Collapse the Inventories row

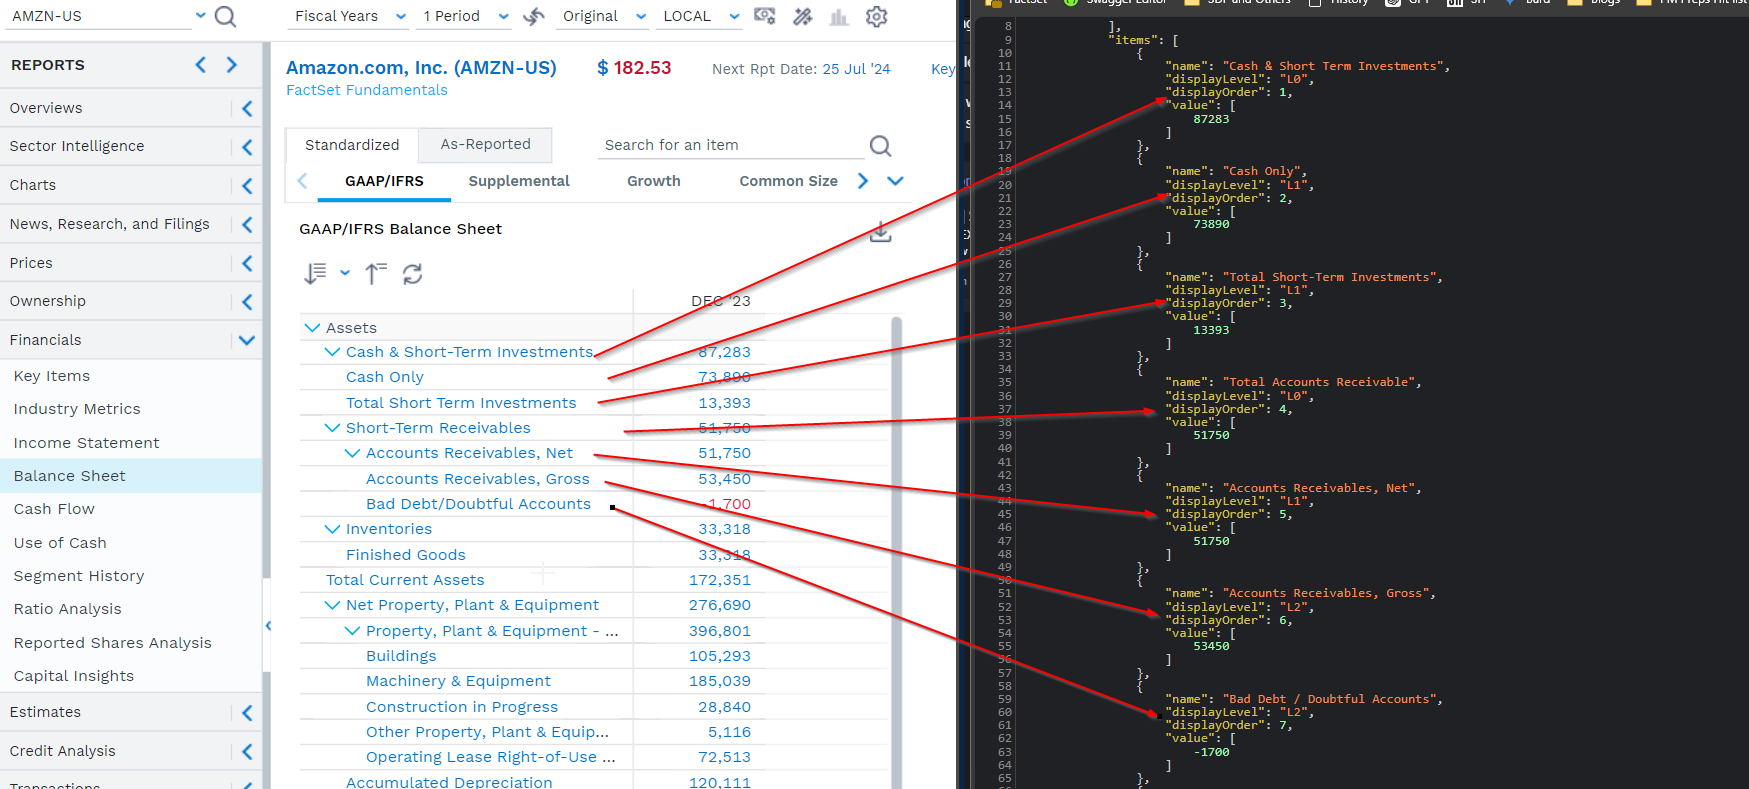pos(332,529)
